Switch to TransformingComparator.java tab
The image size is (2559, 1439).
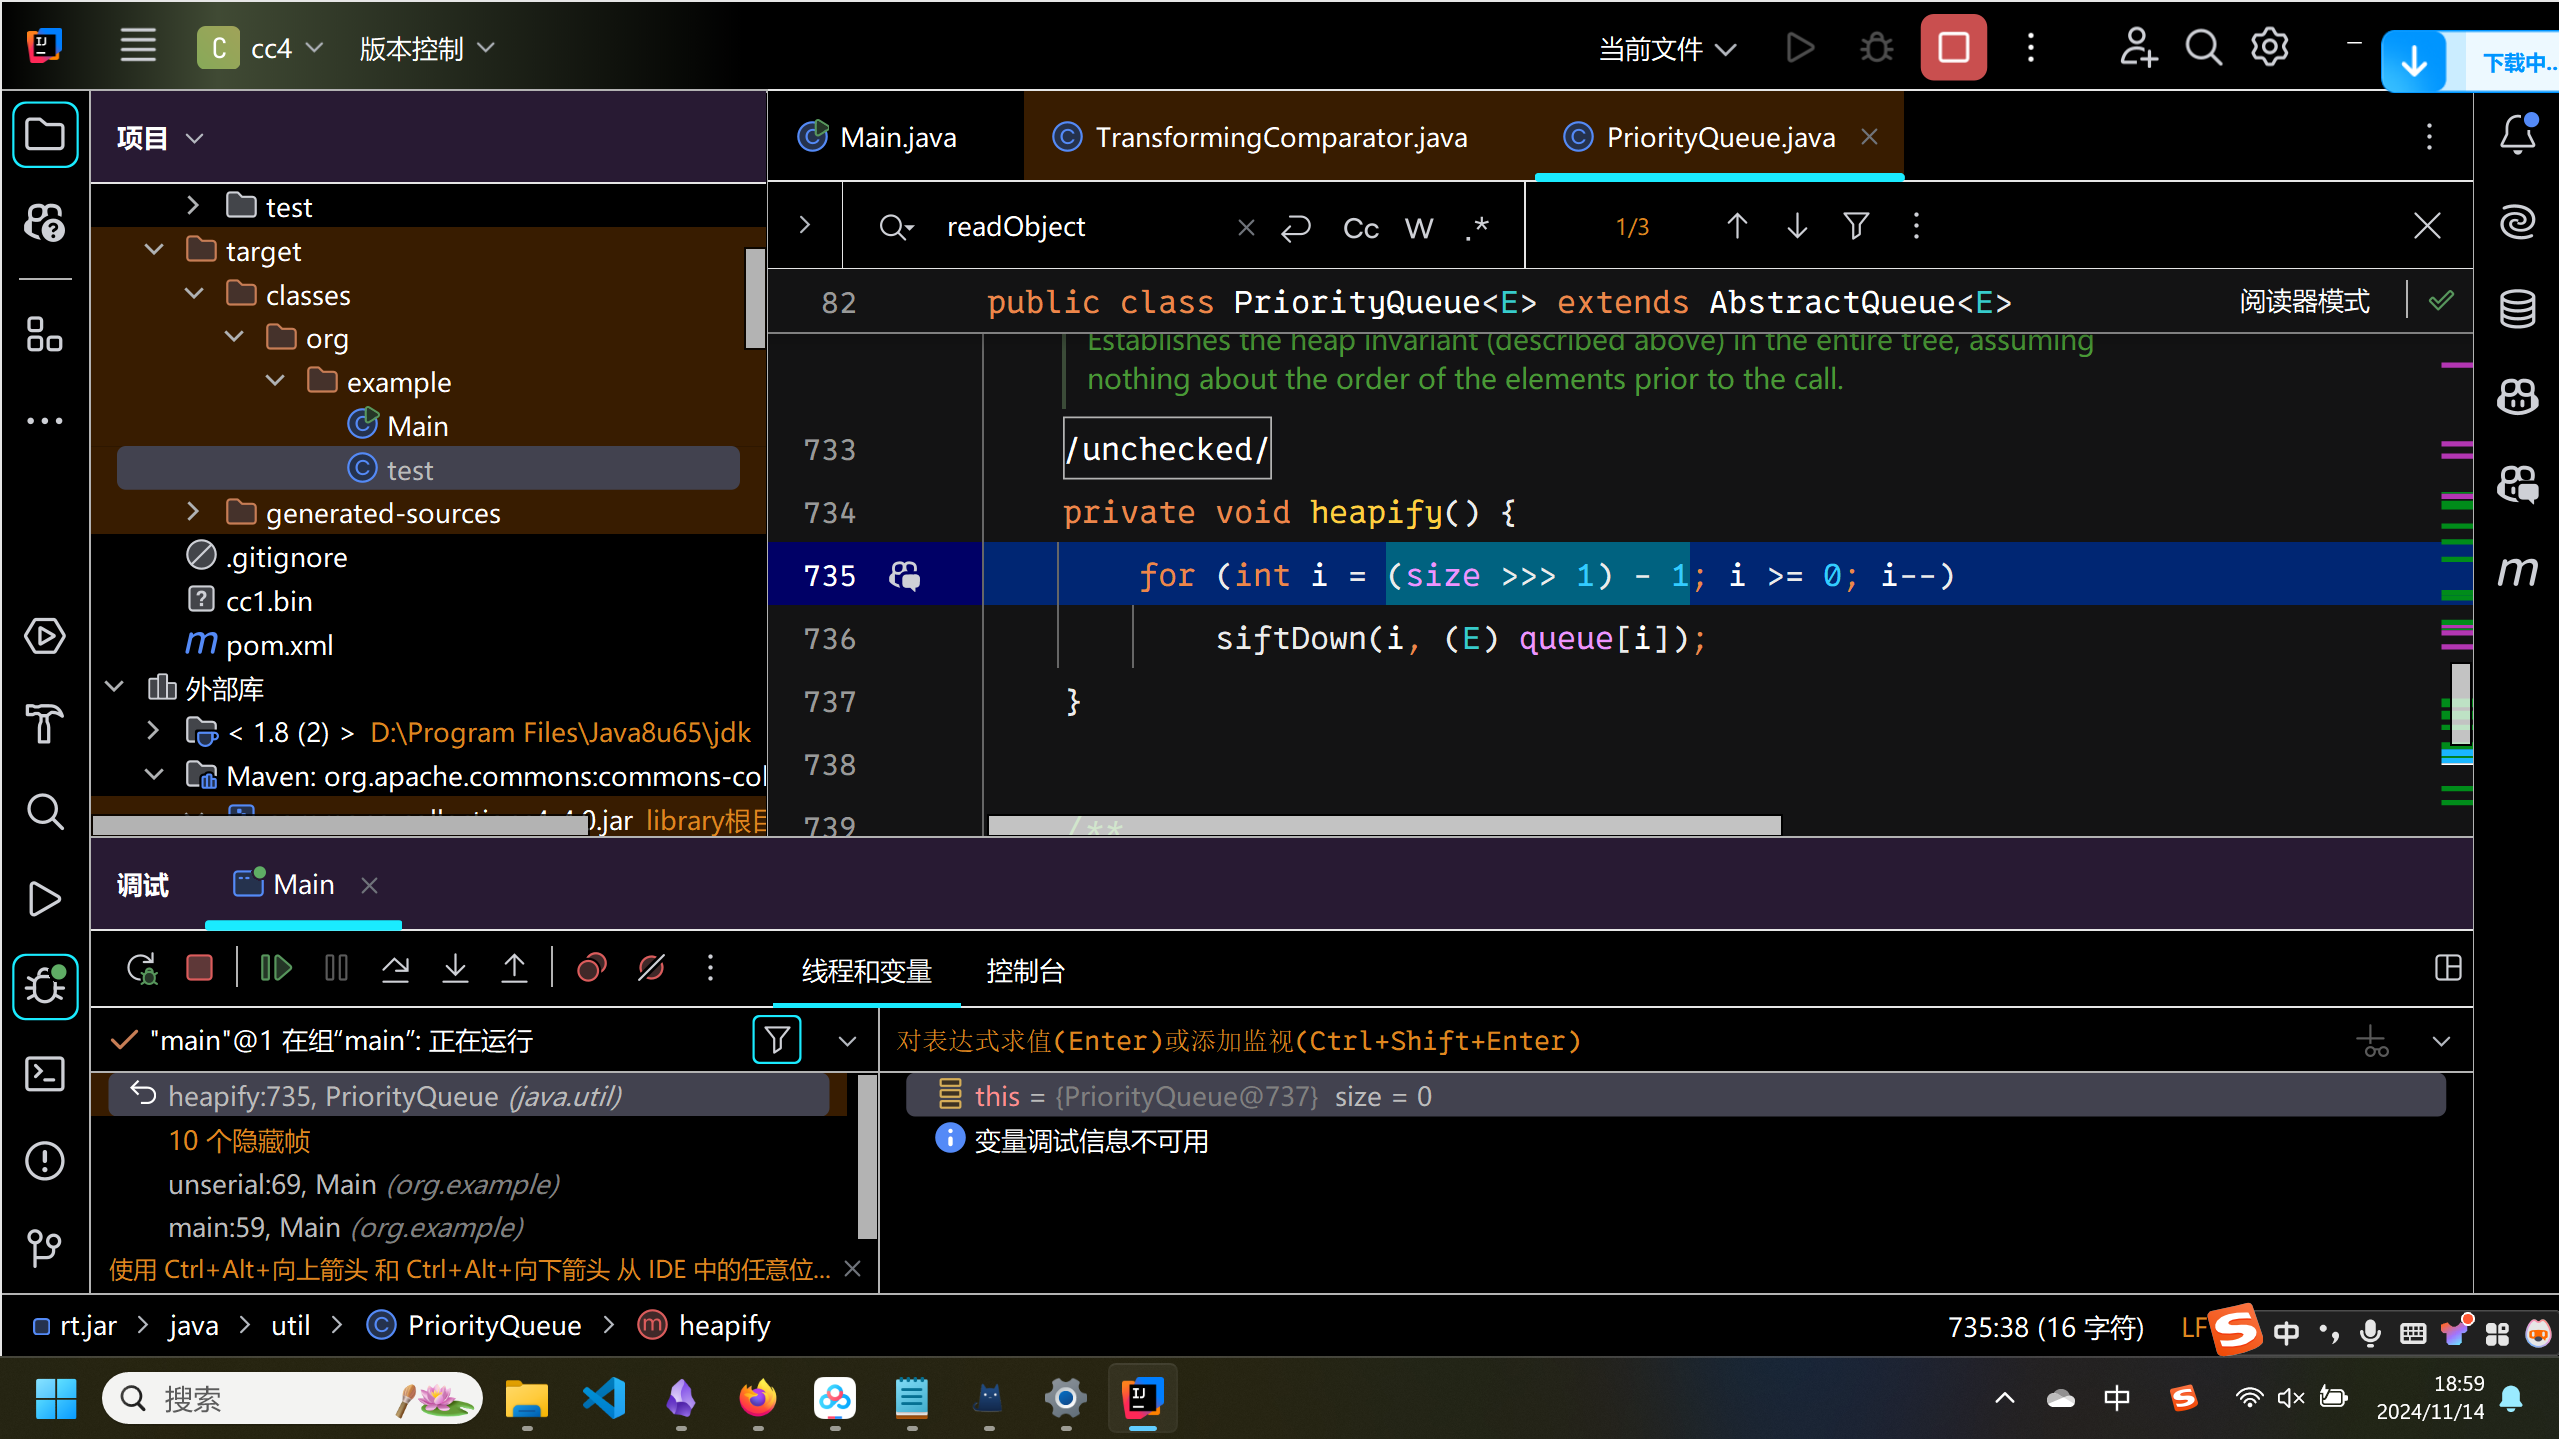click(x=1260, y=137)
